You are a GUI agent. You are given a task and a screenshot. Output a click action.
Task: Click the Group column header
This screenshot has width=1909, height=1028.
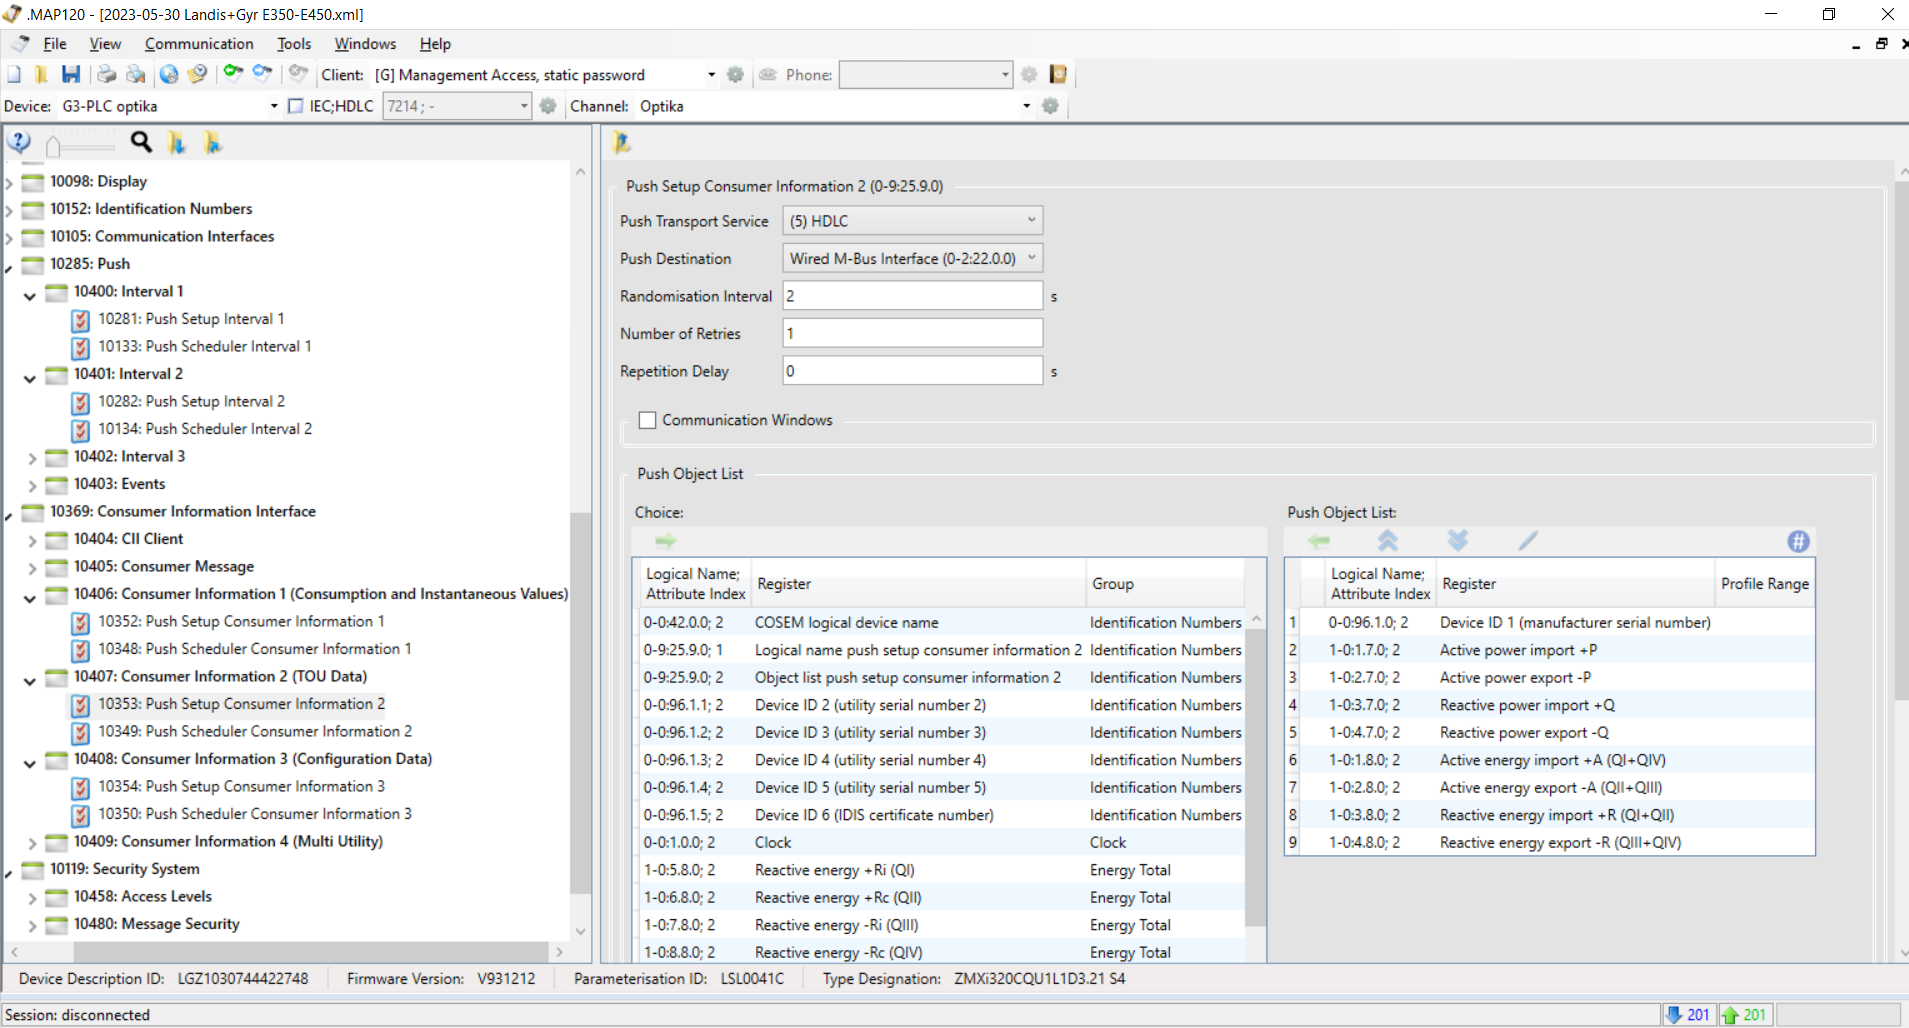coord(1165,584)
